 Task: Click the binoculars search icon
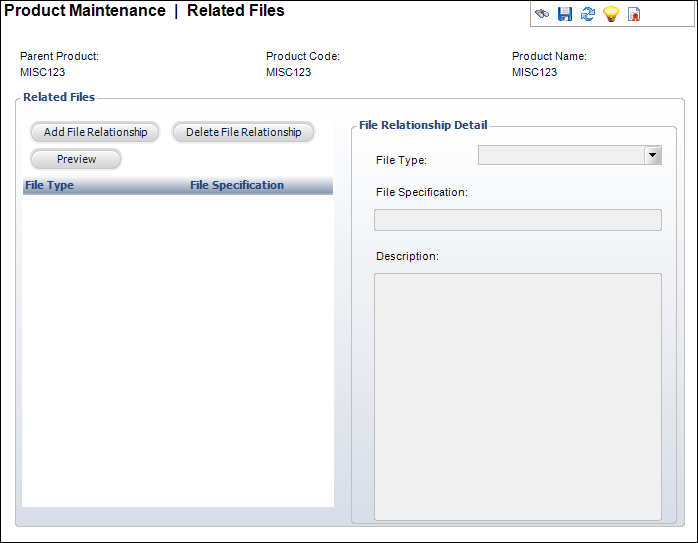click(542, 14)
